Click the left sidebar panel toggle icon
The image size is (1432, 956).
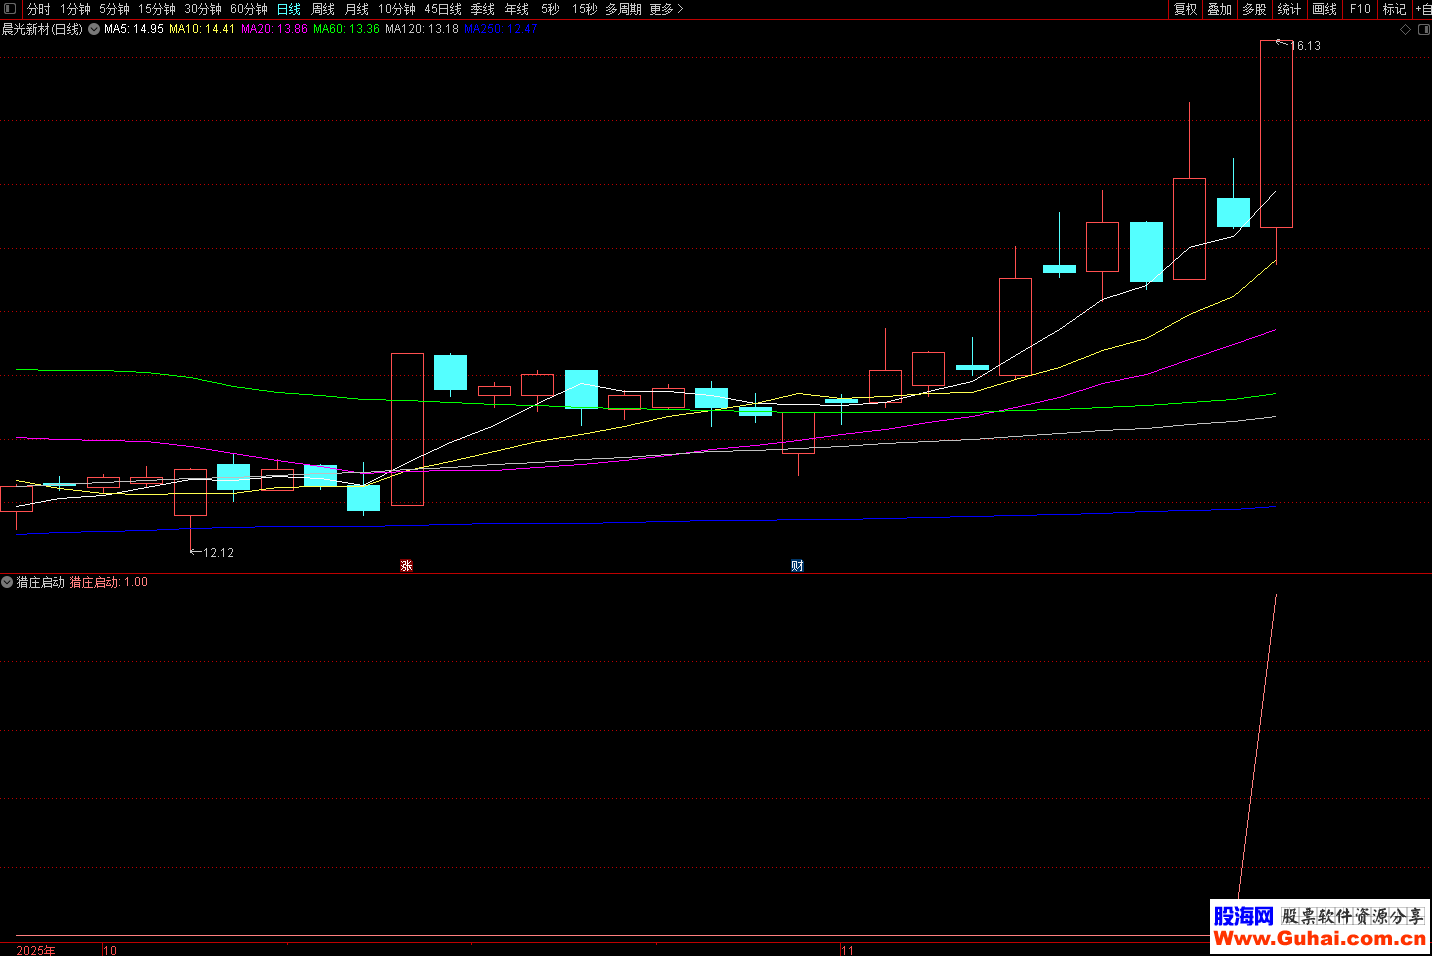(x=10, y=9)
